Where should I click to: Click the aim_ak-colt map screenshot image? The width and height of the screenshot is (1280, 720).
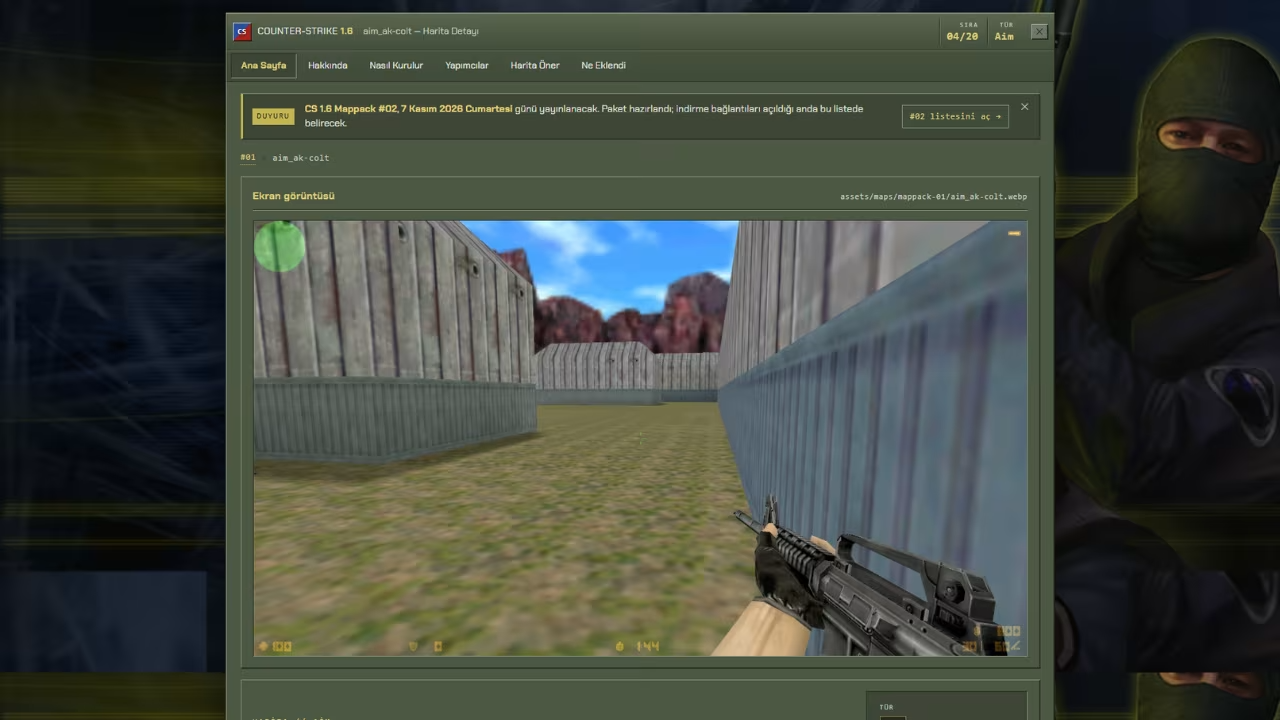click(x=640, y=438)
